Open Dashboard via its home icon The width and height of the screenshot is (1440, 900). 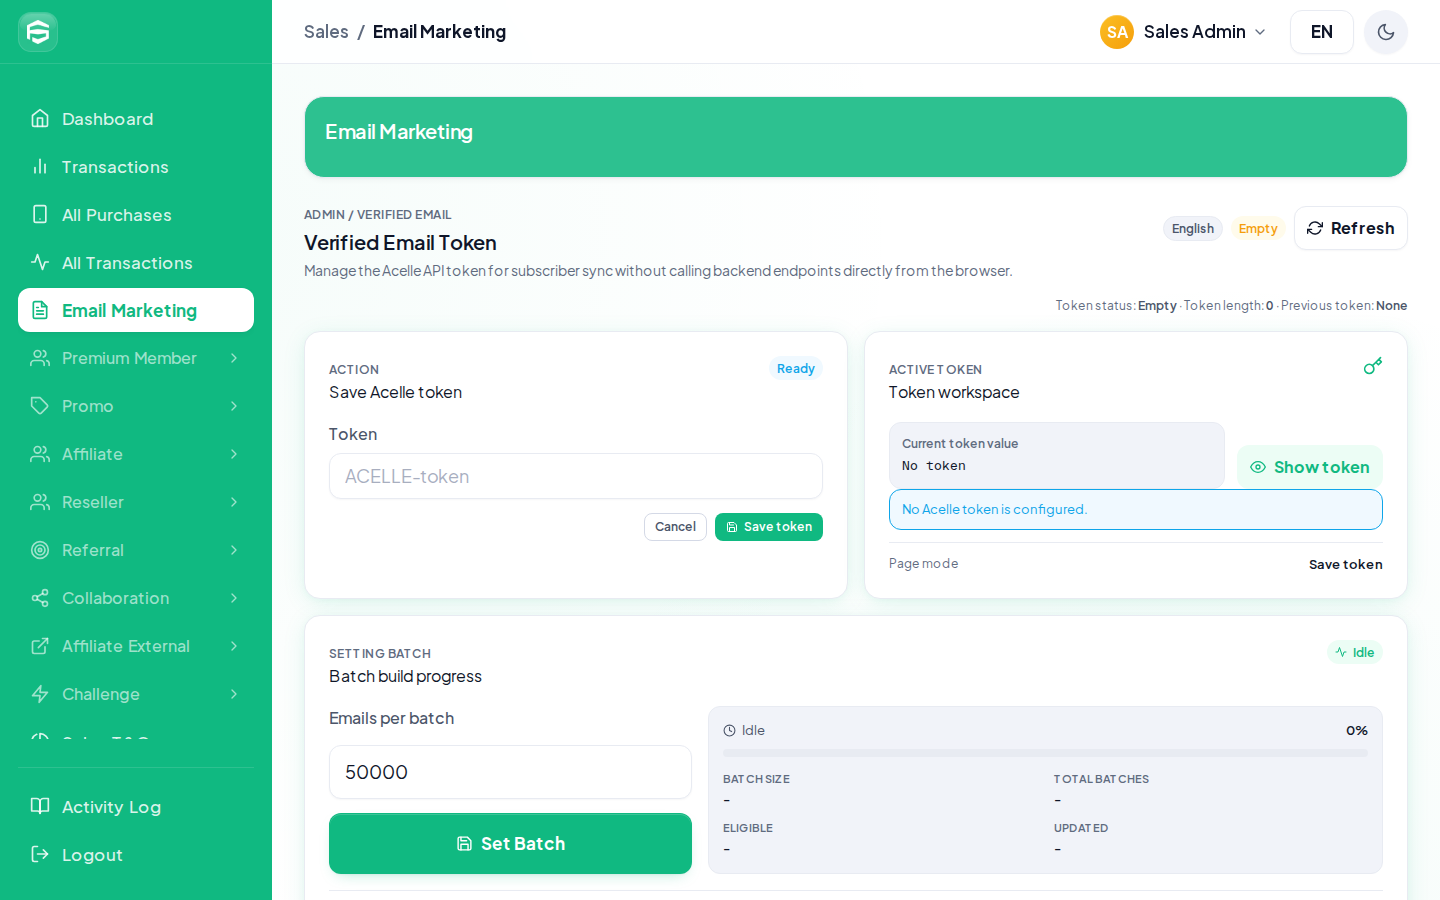pyautogui.click(x=40, y=118)
